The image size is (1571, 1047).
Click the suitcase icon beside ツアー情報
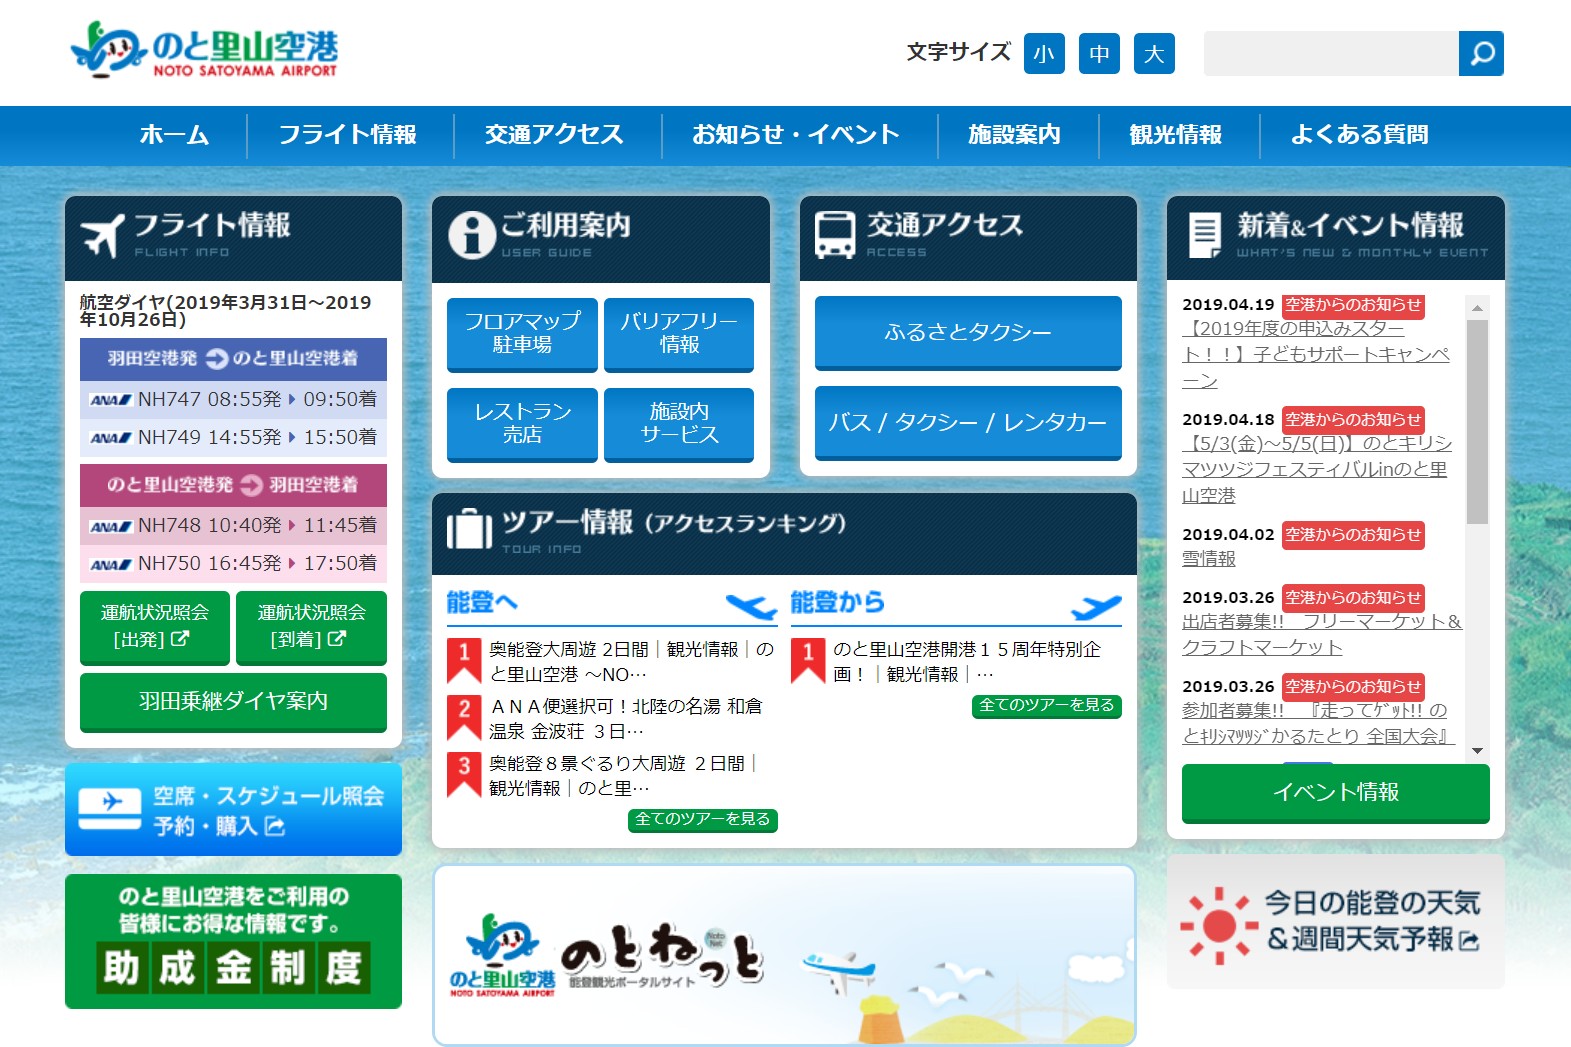click(x=469, y=529)
